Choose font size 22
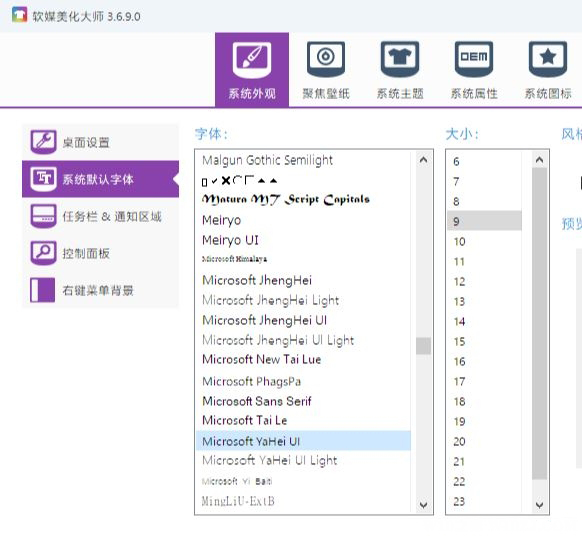582x536 pixels. point(484,481)
